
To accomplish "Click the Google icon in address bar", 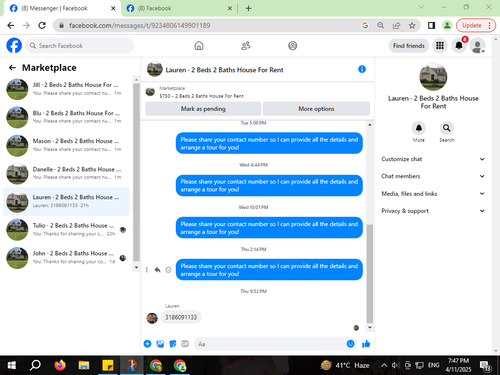I will [x=365, y=25].
